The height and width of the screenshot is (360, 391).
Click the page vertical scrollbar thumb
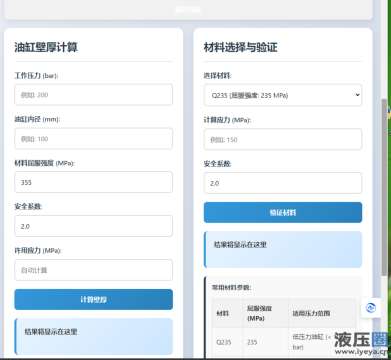coord(384,187)
